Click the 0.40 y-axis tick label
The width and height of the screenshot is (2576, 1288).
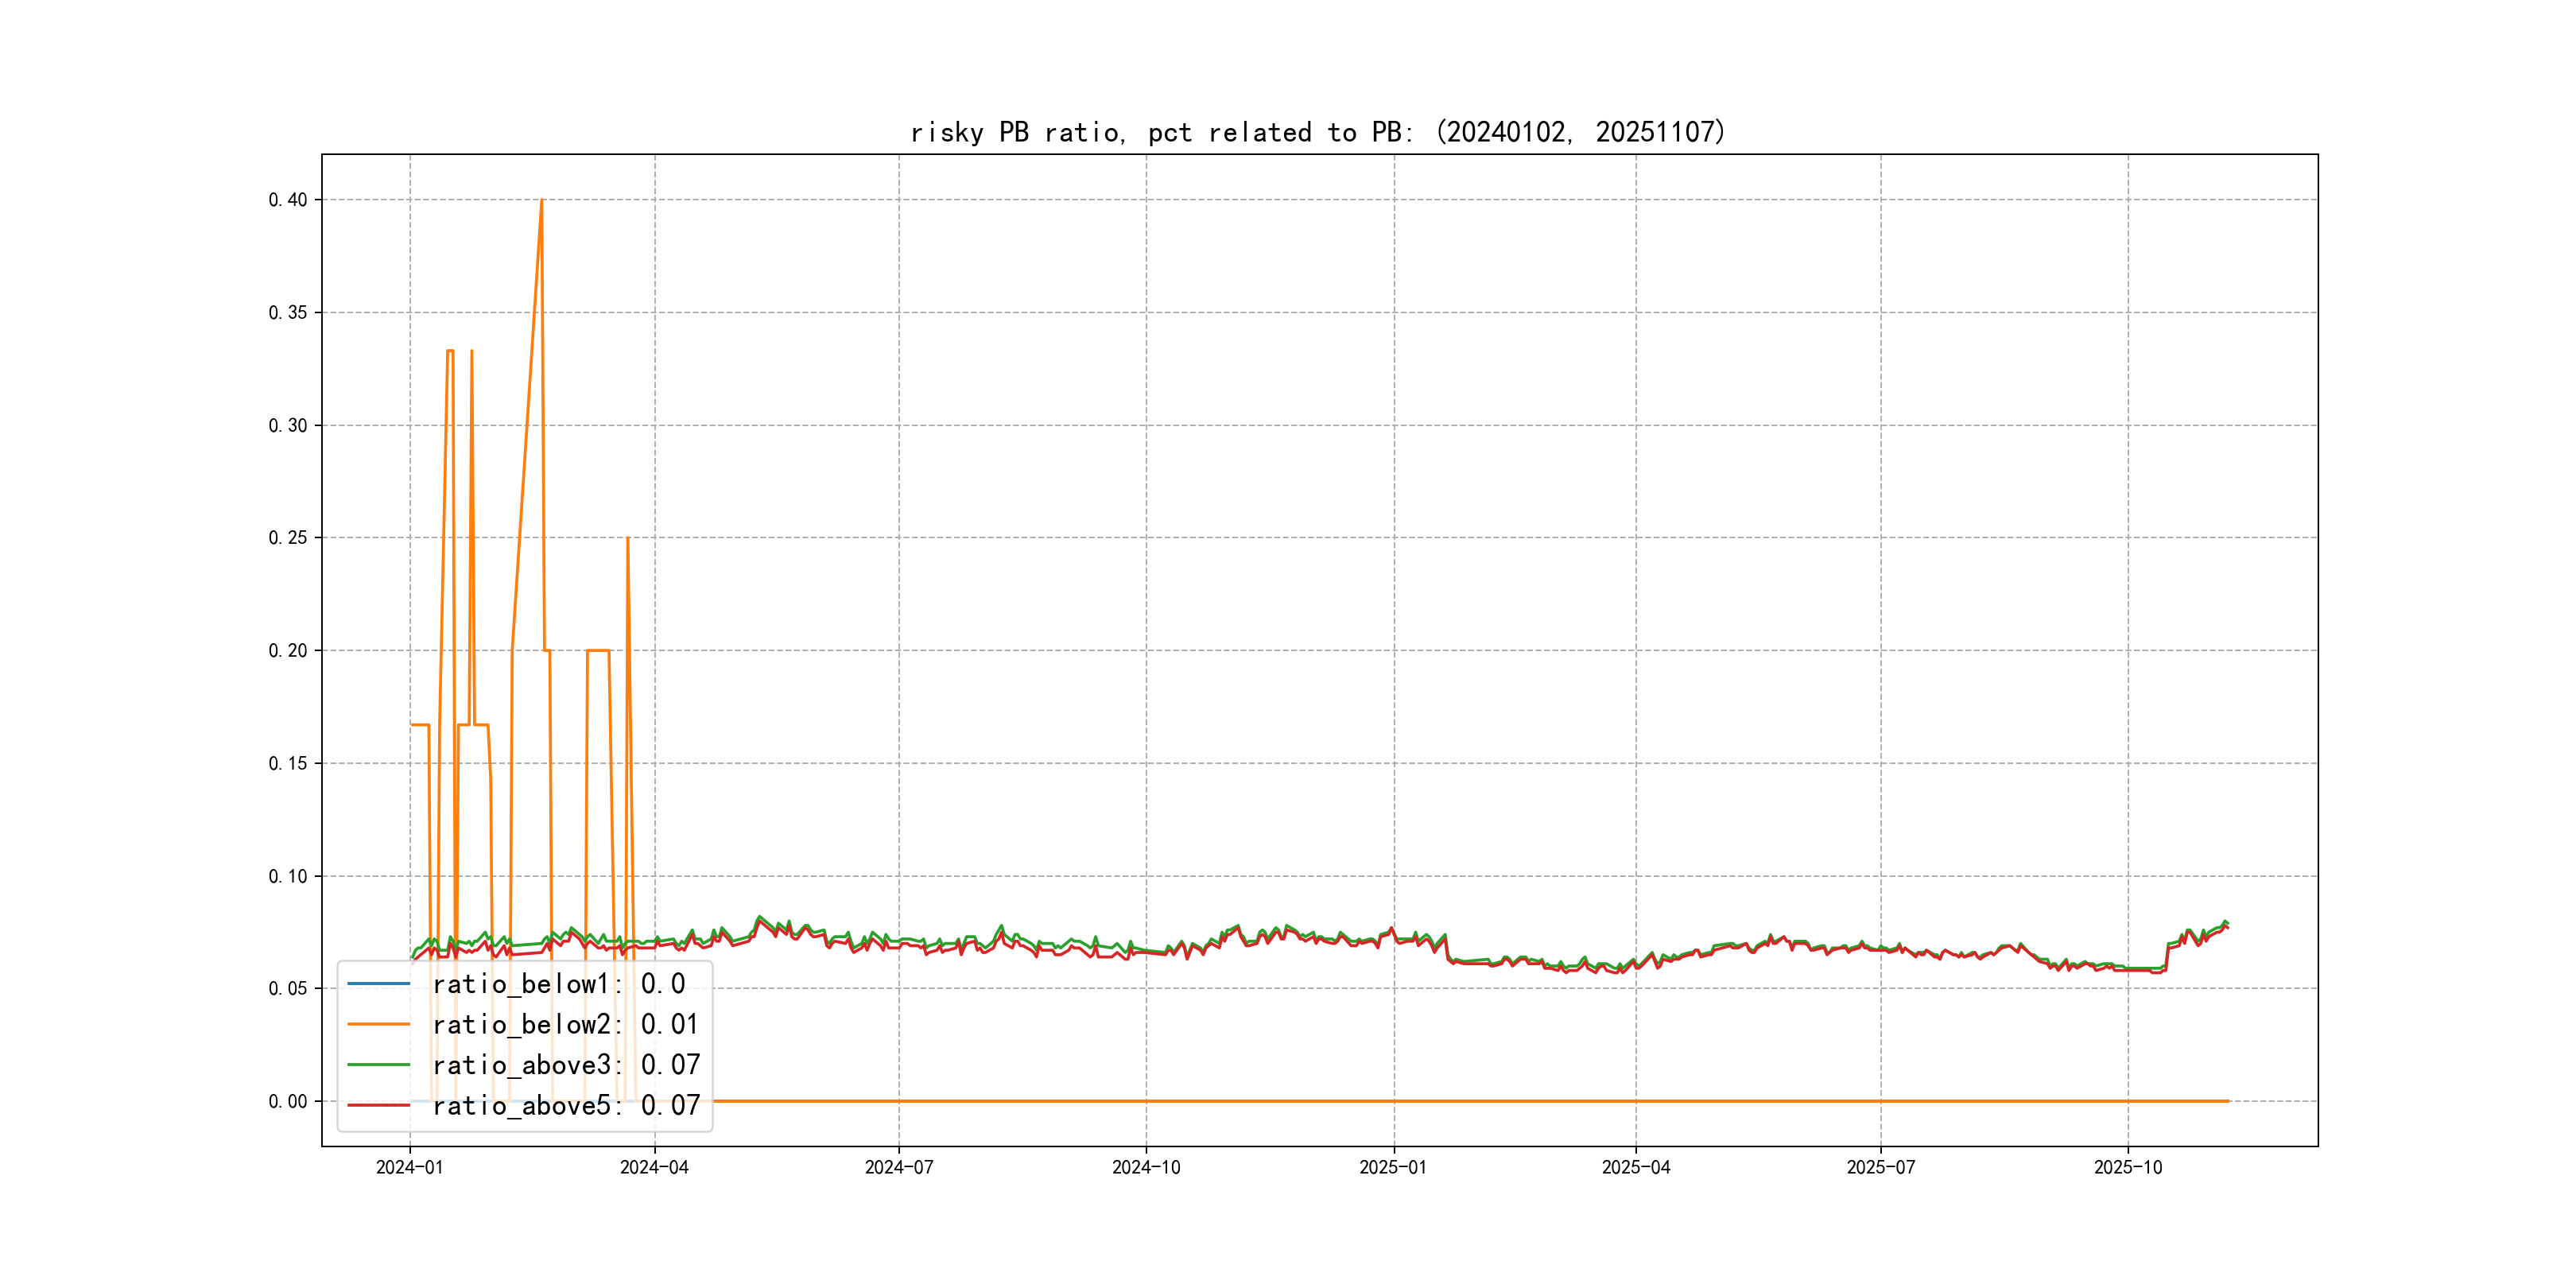tap(288, 200)
